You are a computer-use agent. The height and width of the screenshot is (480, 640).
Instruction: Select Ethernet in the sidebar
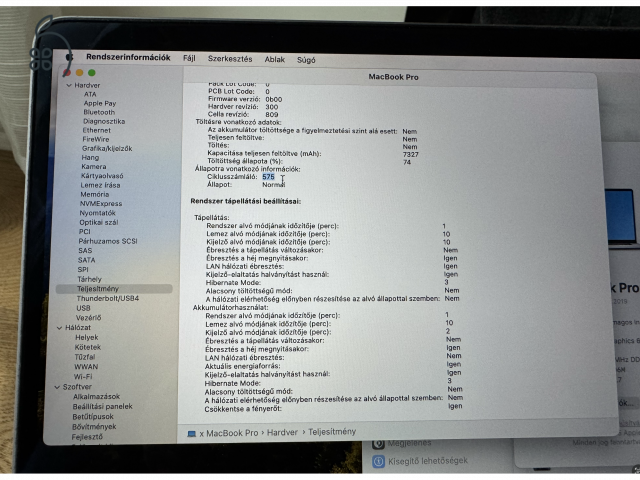click(x=97, y=130)
